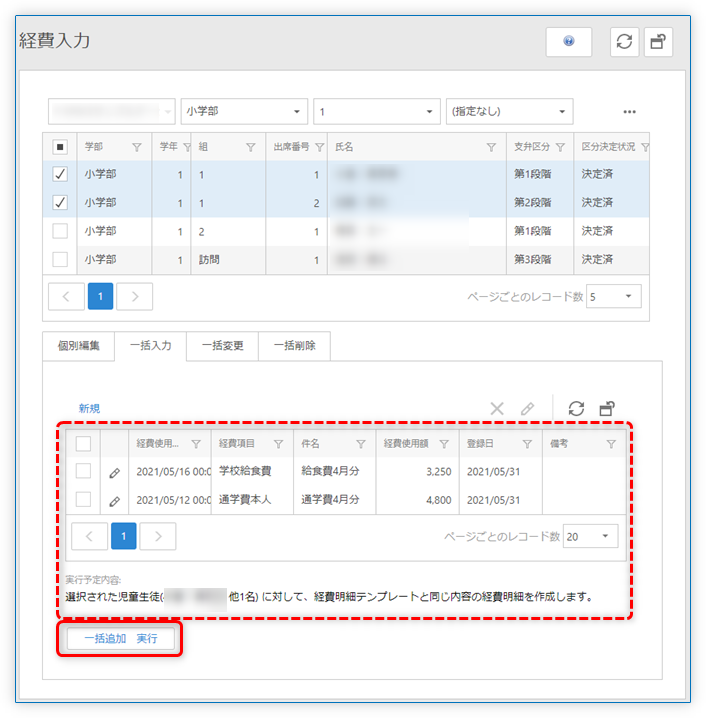Filter the 出席番号 column
Screen dimensions: 706x718
pos(320,147)
